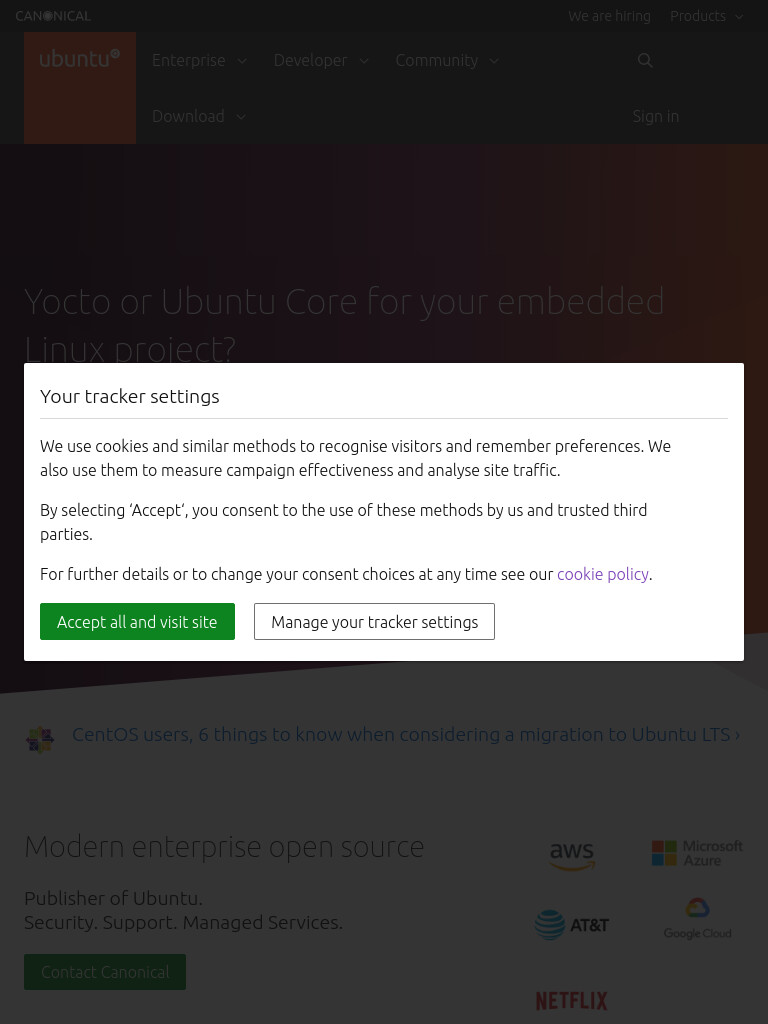Click the Canonical logo in the top bar
This screenshot has height=1024, width=768.
53,16
